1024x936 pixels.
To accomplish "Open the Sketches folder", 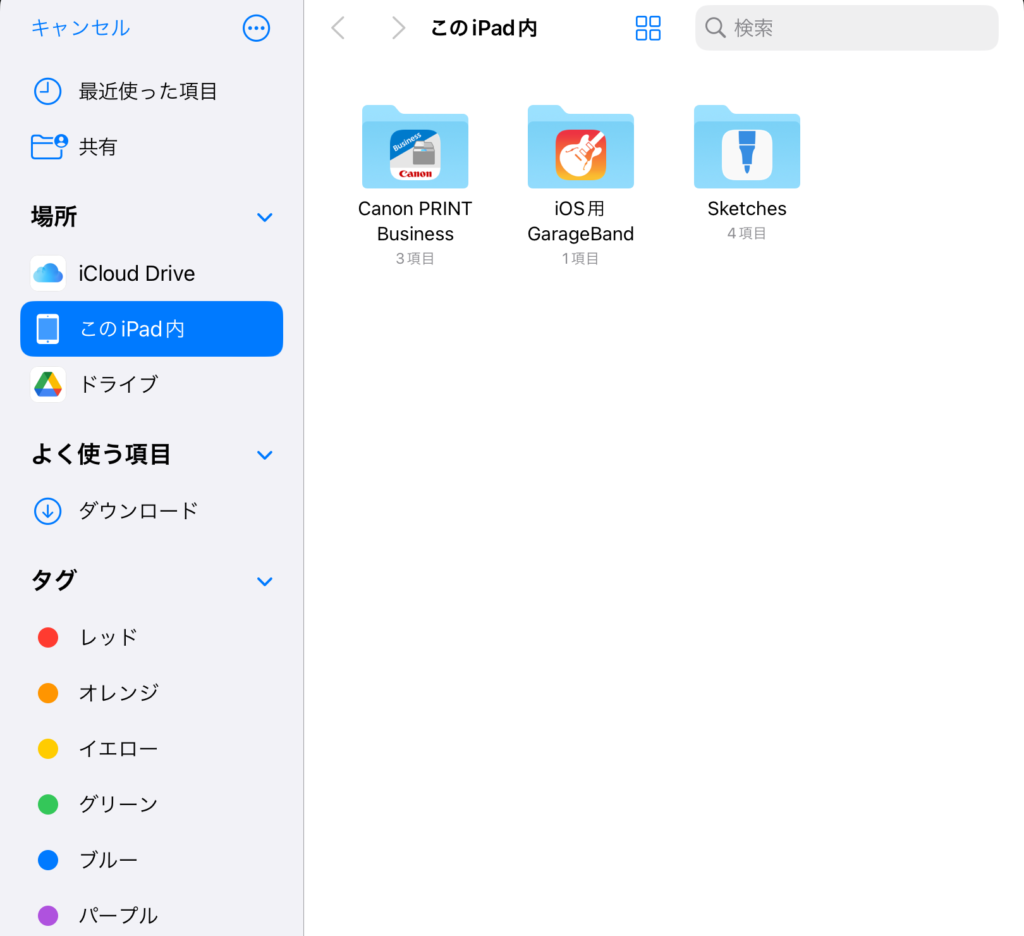I will click(x=746, y=148).
